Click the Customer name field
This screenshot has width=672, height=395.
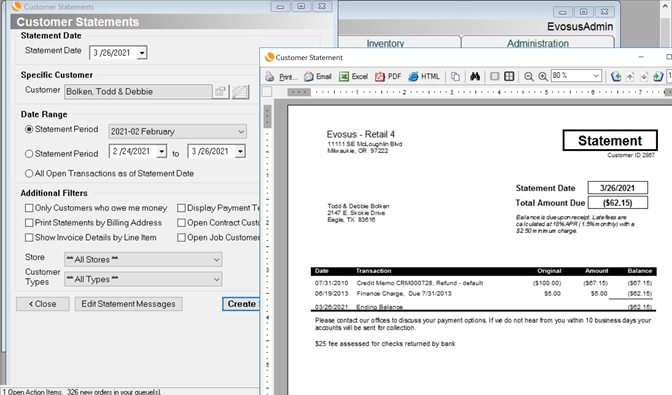click(138, 91)
